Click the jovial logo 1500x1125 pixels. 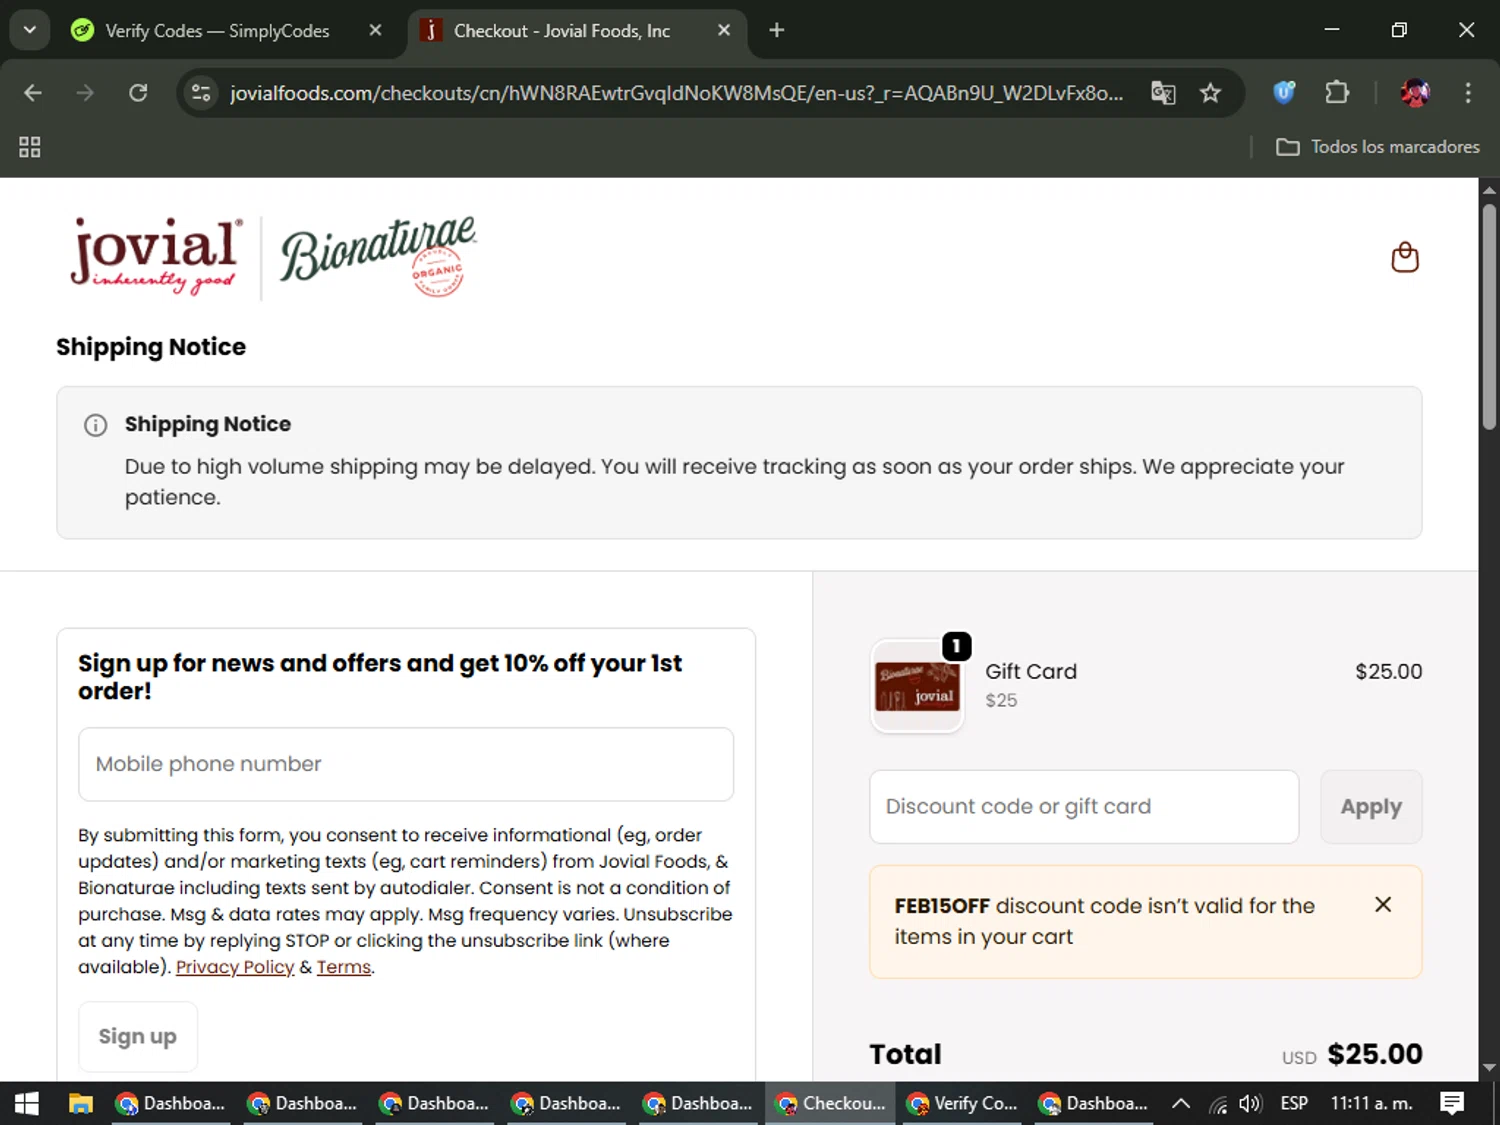tap(156, 255)
